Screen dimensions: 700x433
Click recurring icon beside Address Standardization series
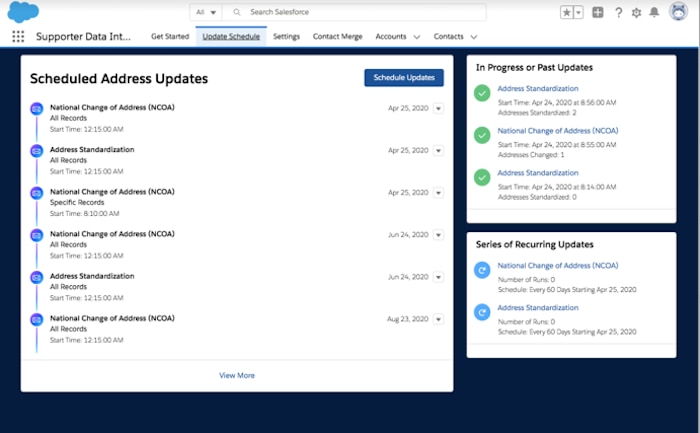click(482, 313)
